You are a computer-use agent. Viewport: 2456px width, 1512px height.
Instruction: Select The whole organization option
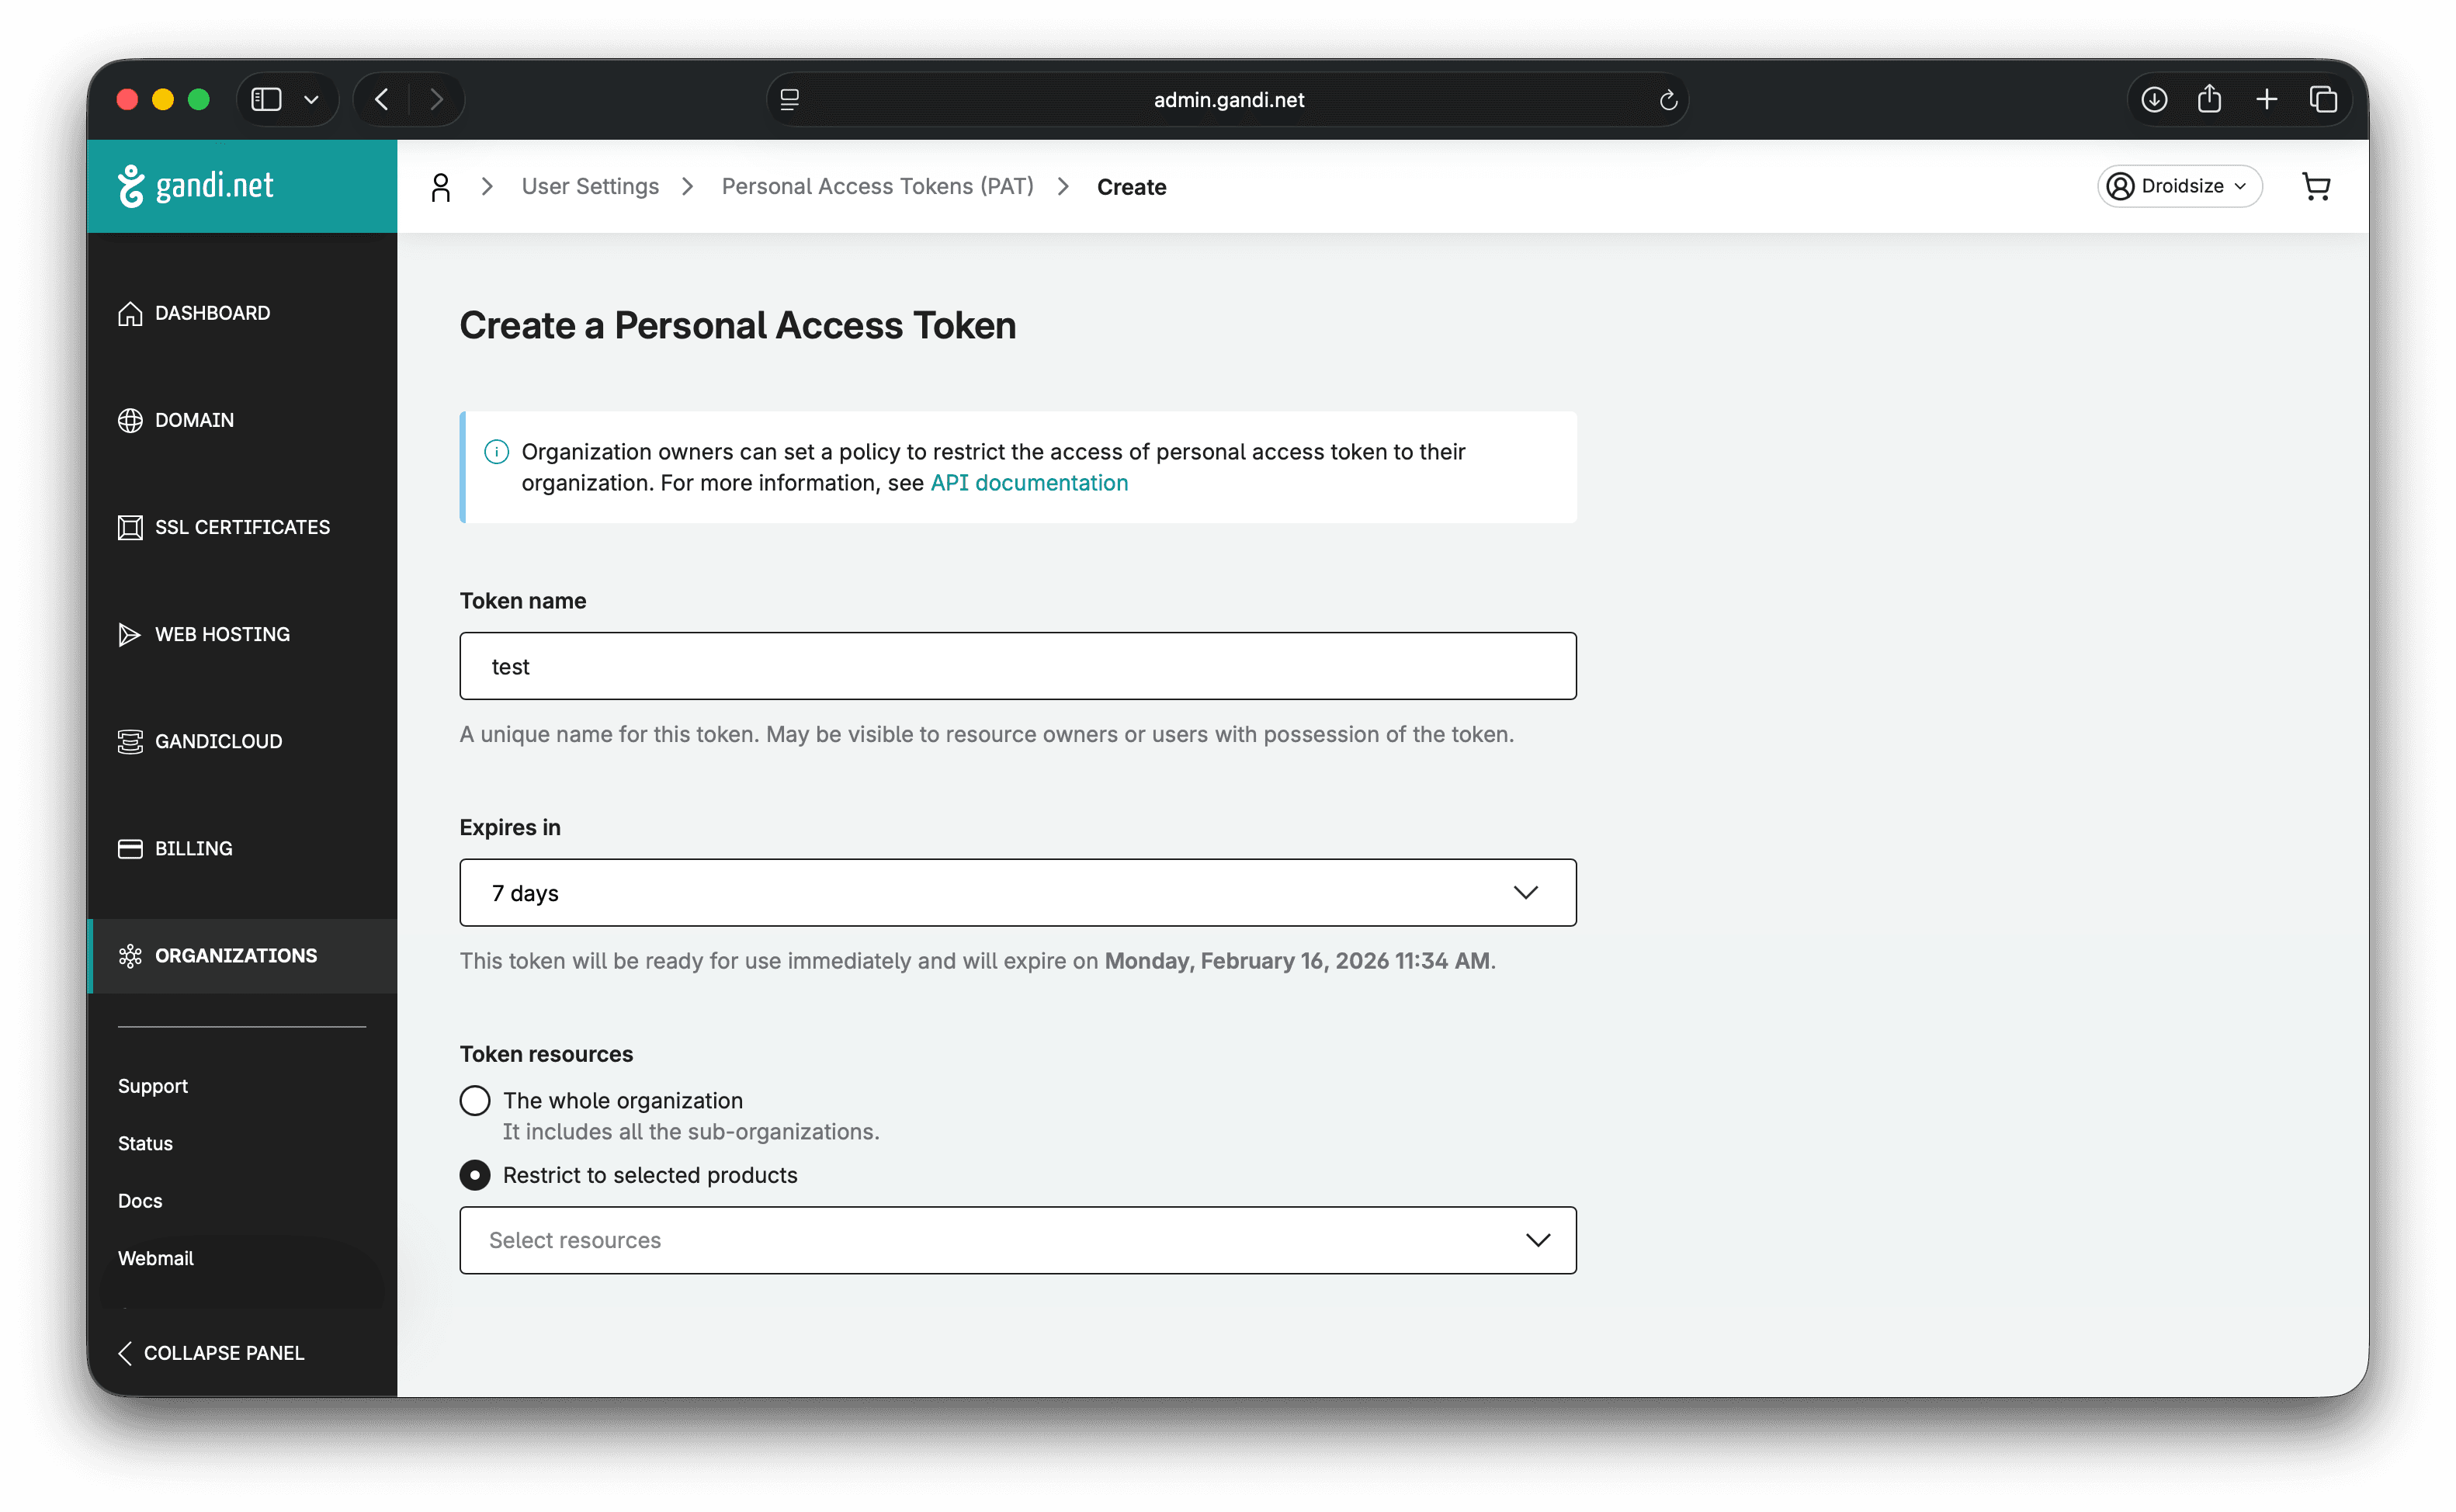[474, 1100]
